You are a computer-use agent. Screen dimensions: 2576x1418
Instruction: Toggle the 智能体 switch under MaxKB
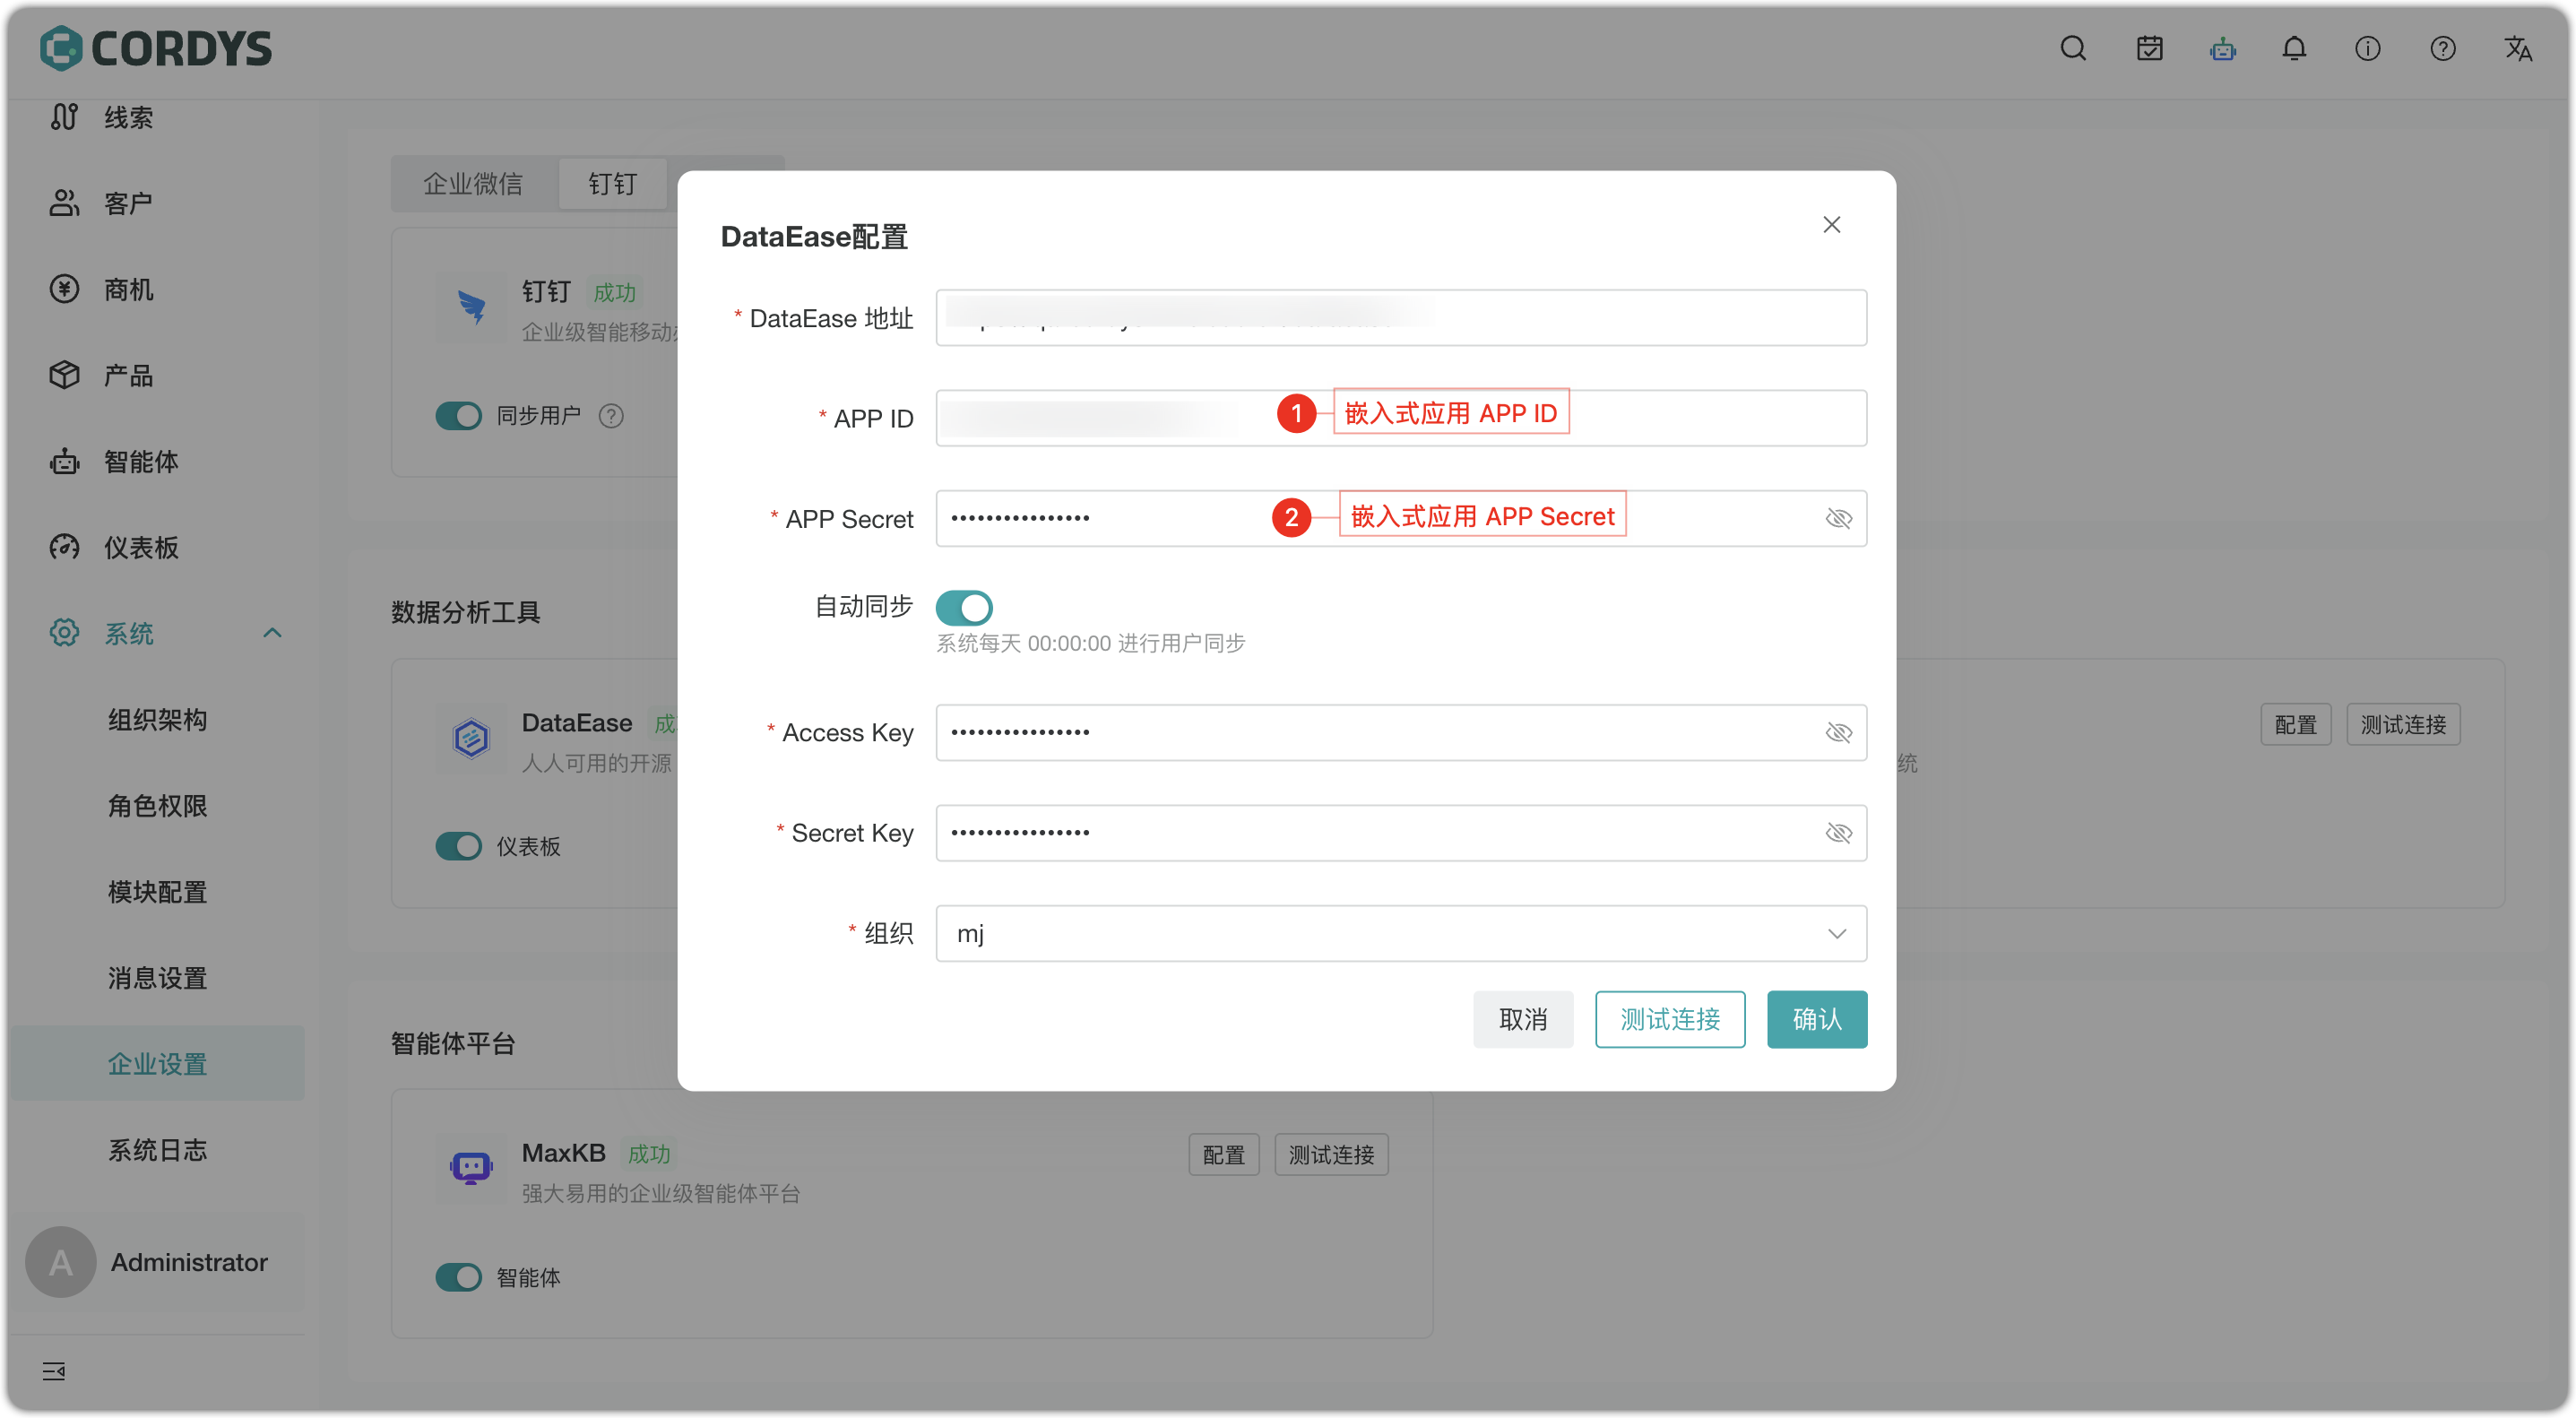click(x=459, y=1277)
